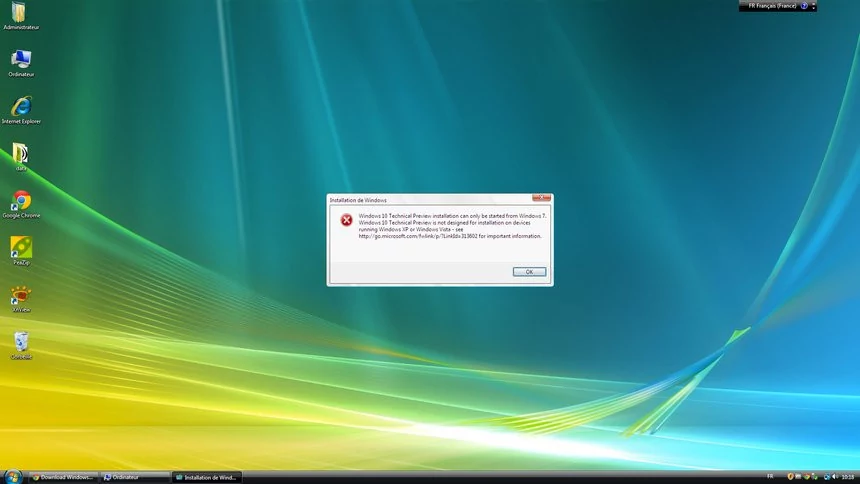Screen dimensions: 860x484
Task: Open Google Chrome desktop shortcut
Action: click(x=21, y=205)
